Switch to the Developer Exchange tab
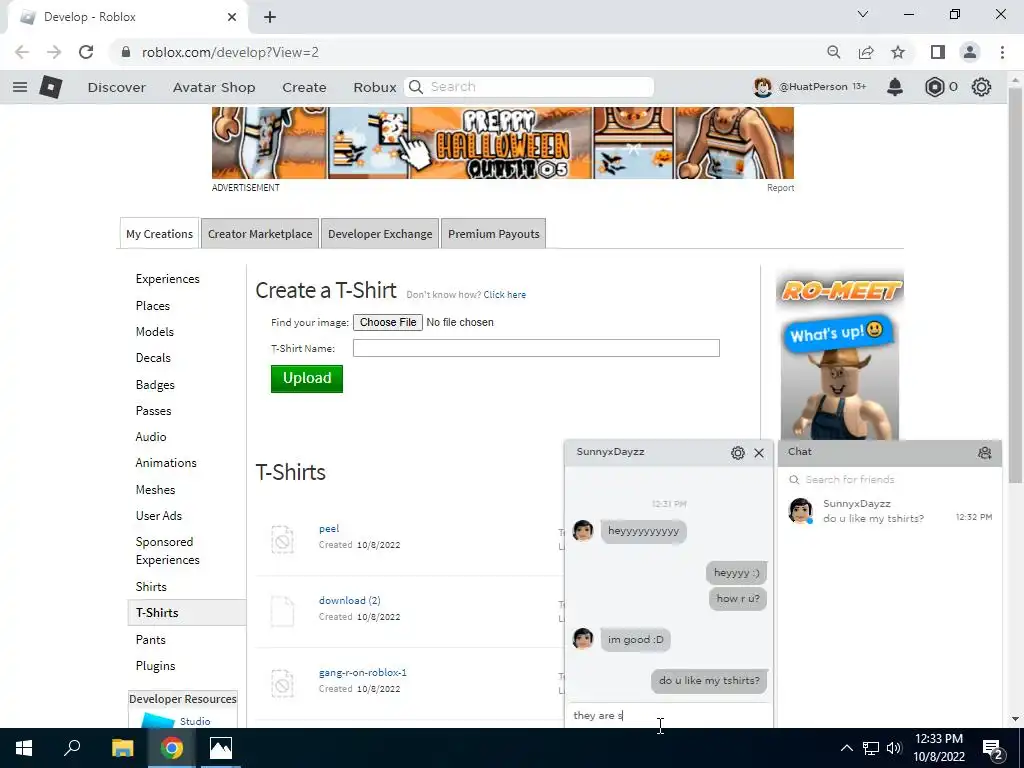Image resolution: width=1024 pixels, height=768 pixels. click(380, 234)
